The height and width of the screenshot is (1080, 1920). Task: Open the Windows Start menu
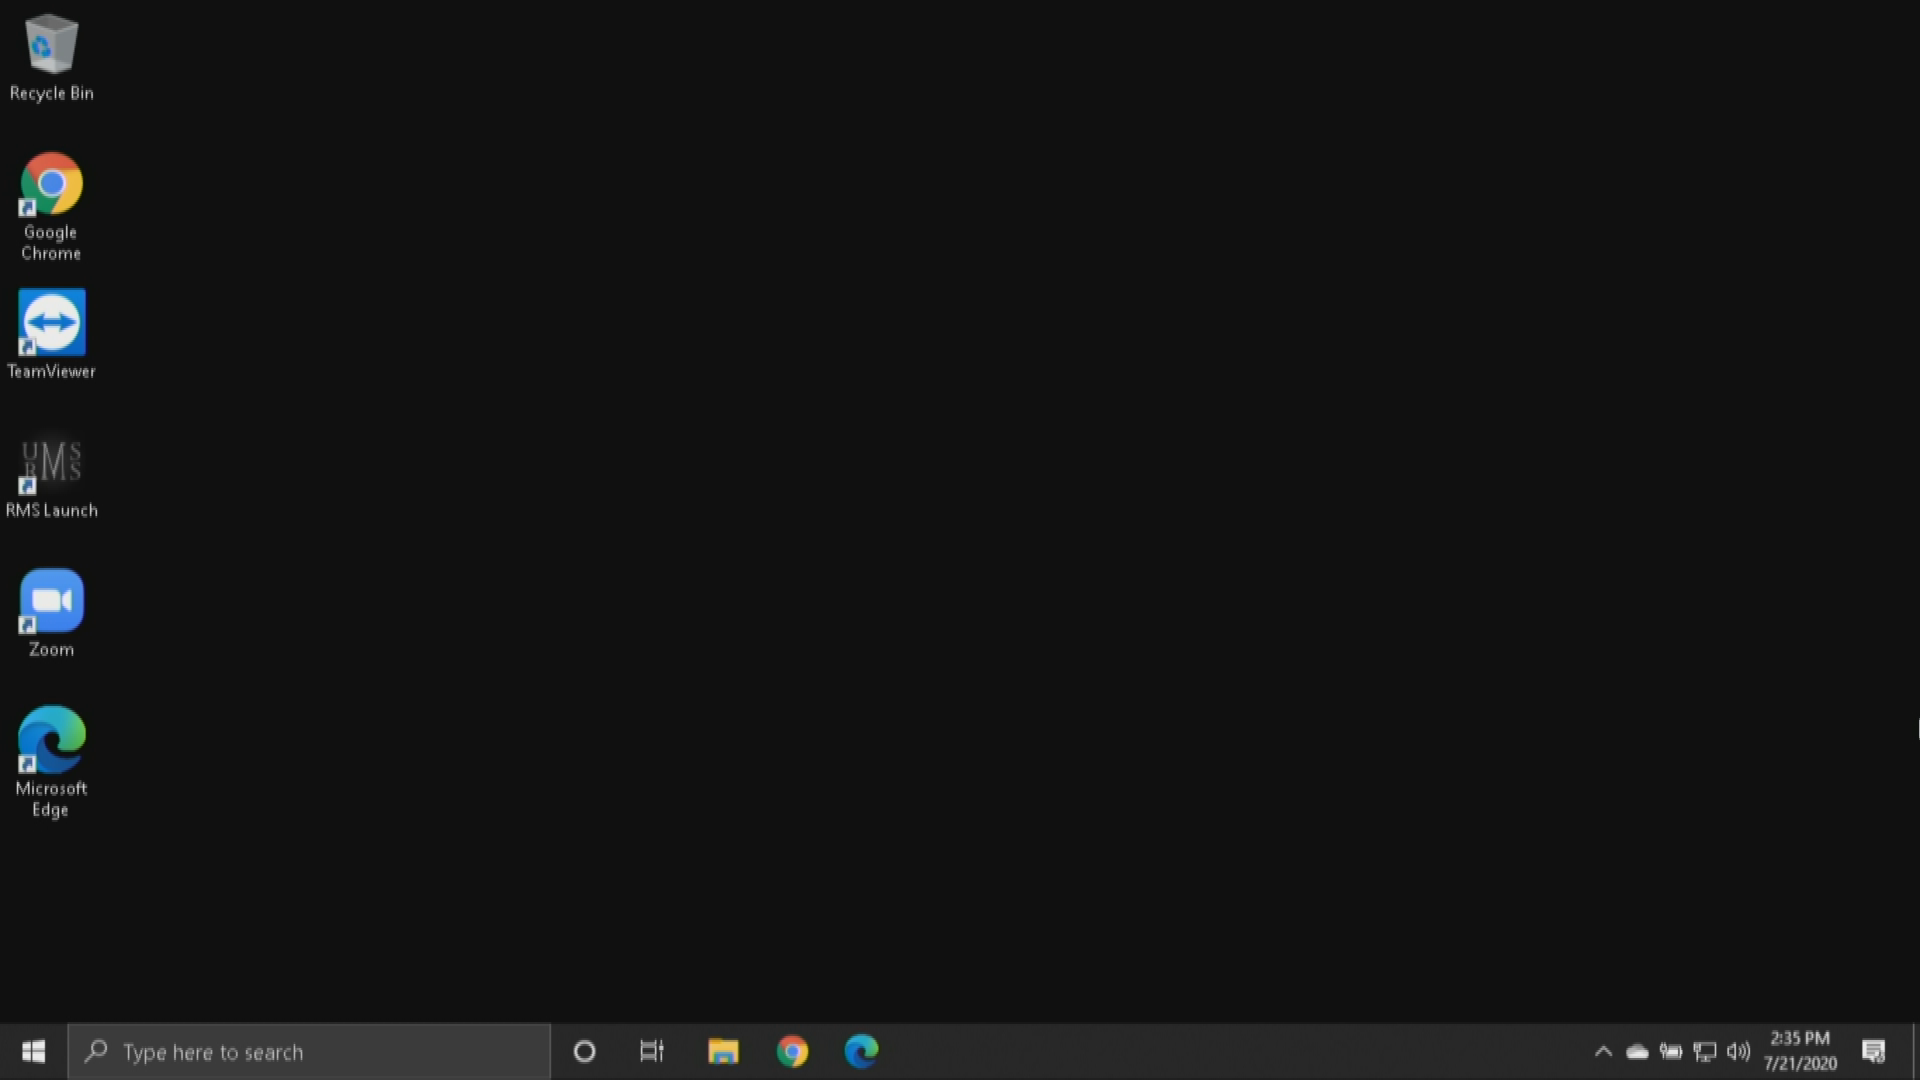tap(33, 1052)
